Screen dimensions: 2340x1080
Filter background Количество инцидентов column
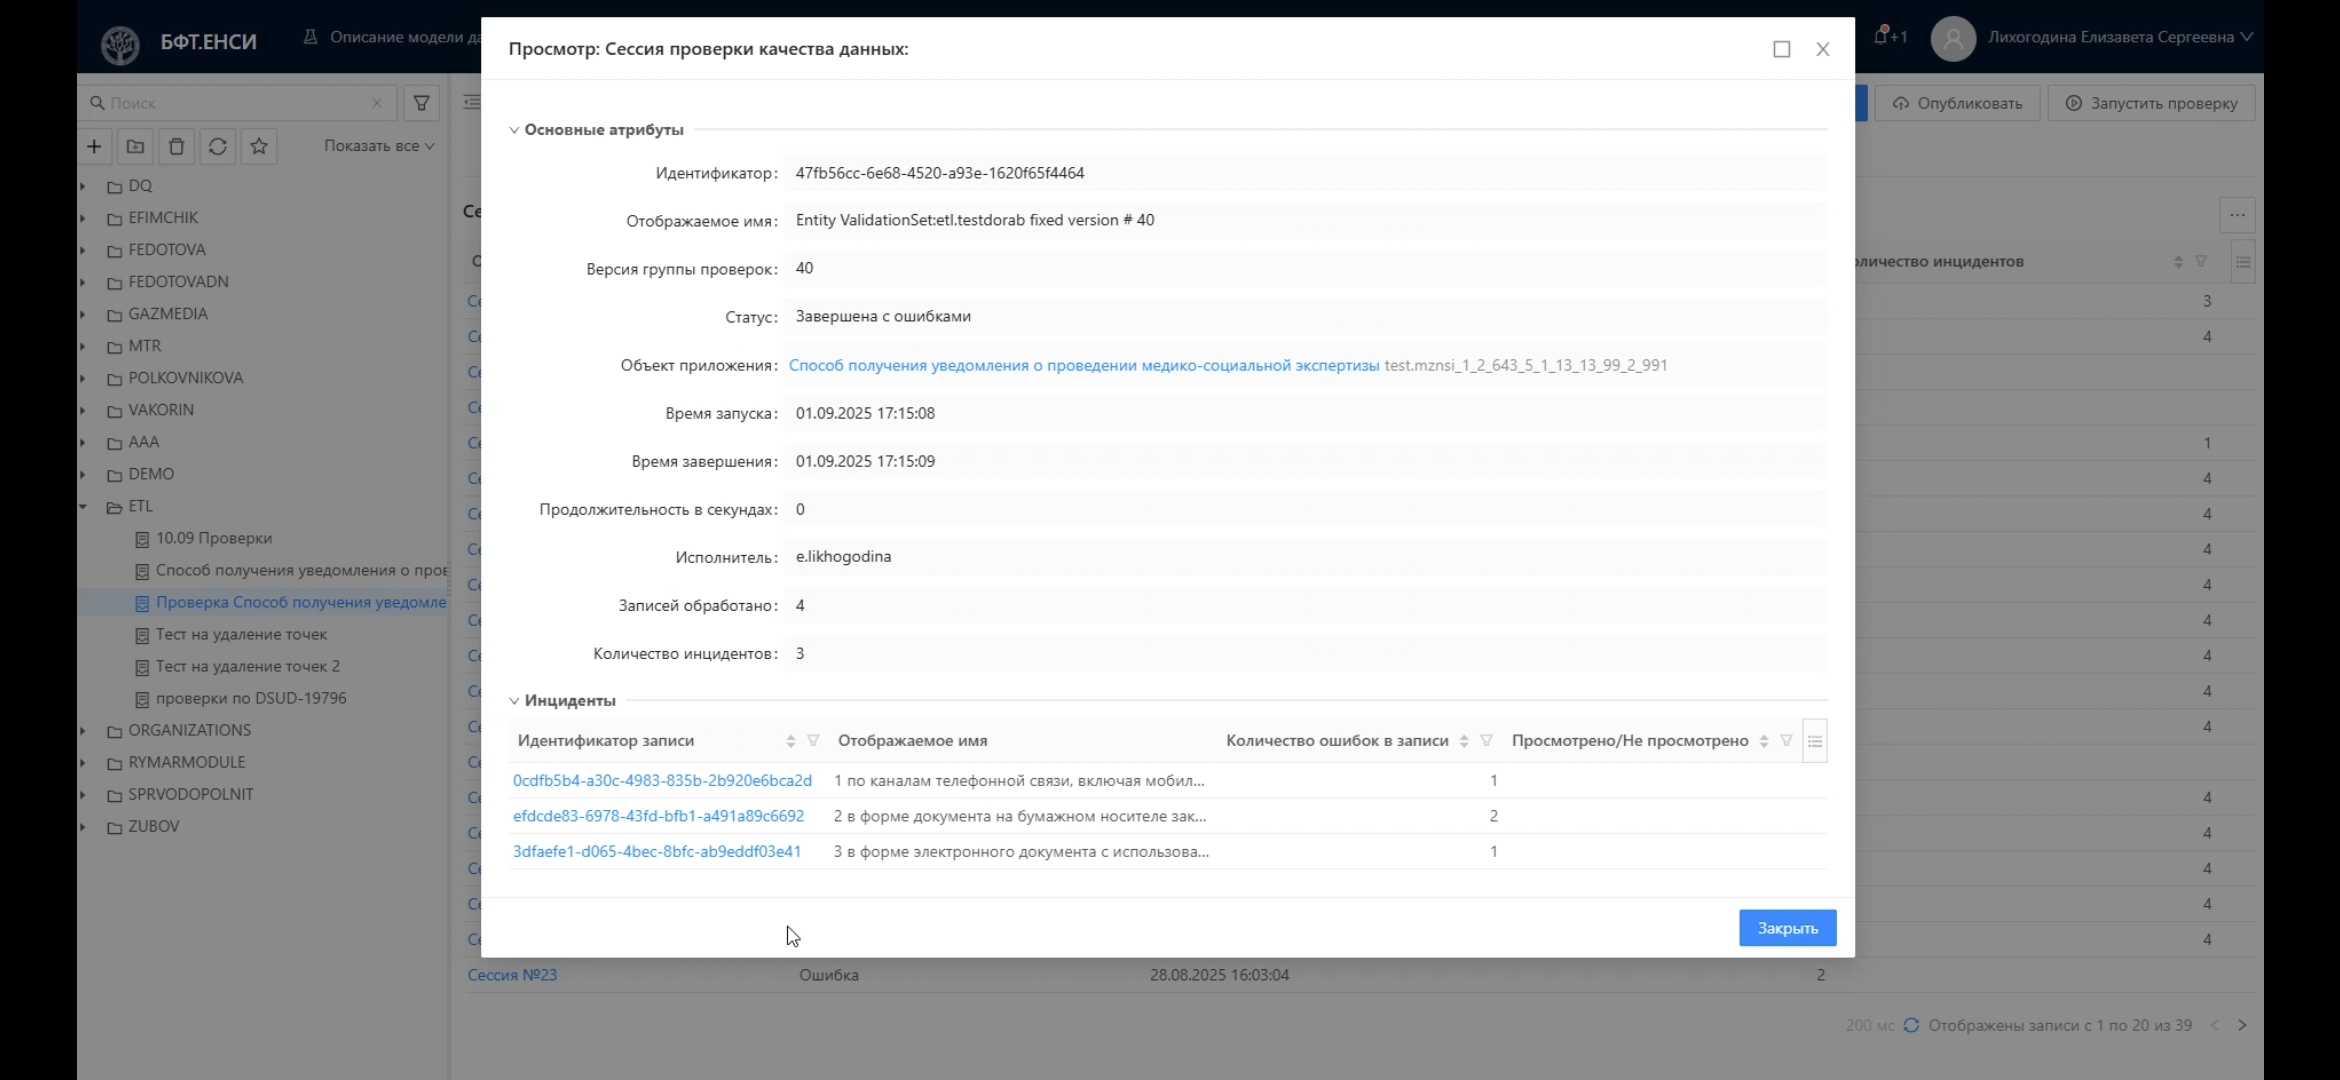click(x=2201, y=262)
